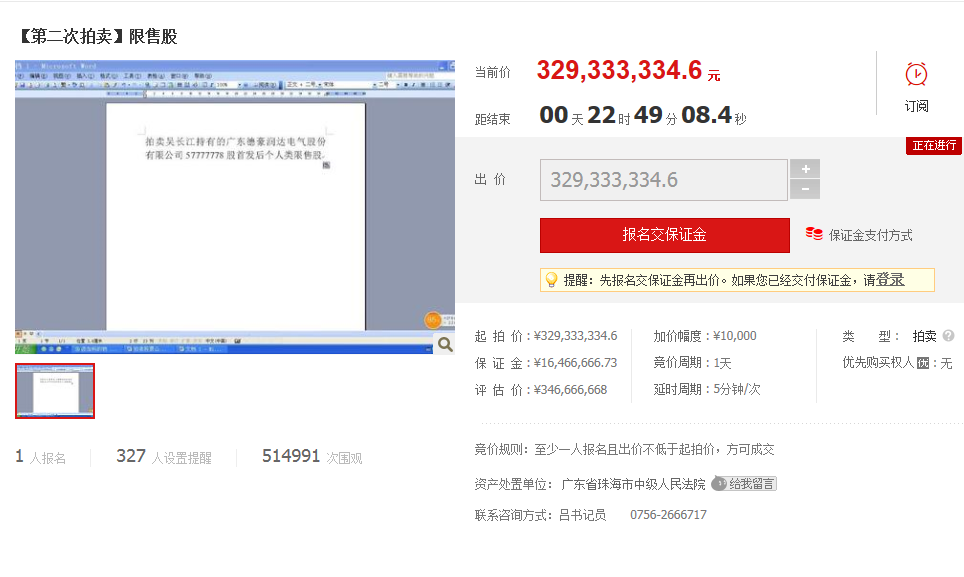Decrease bid with the minus button
Image resolution: width=964 pixels, height=577 pixels.
click(x=805, y=190)
